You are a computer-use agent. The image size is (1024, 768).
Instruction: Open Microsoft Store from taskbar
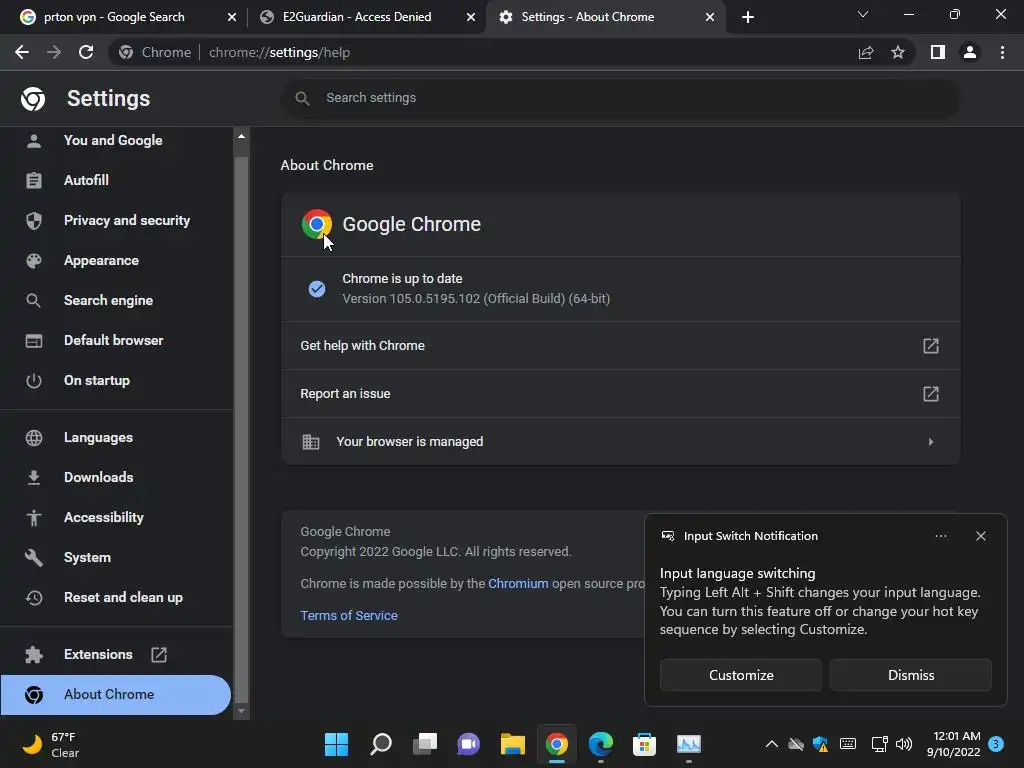[x=645, y=744]
